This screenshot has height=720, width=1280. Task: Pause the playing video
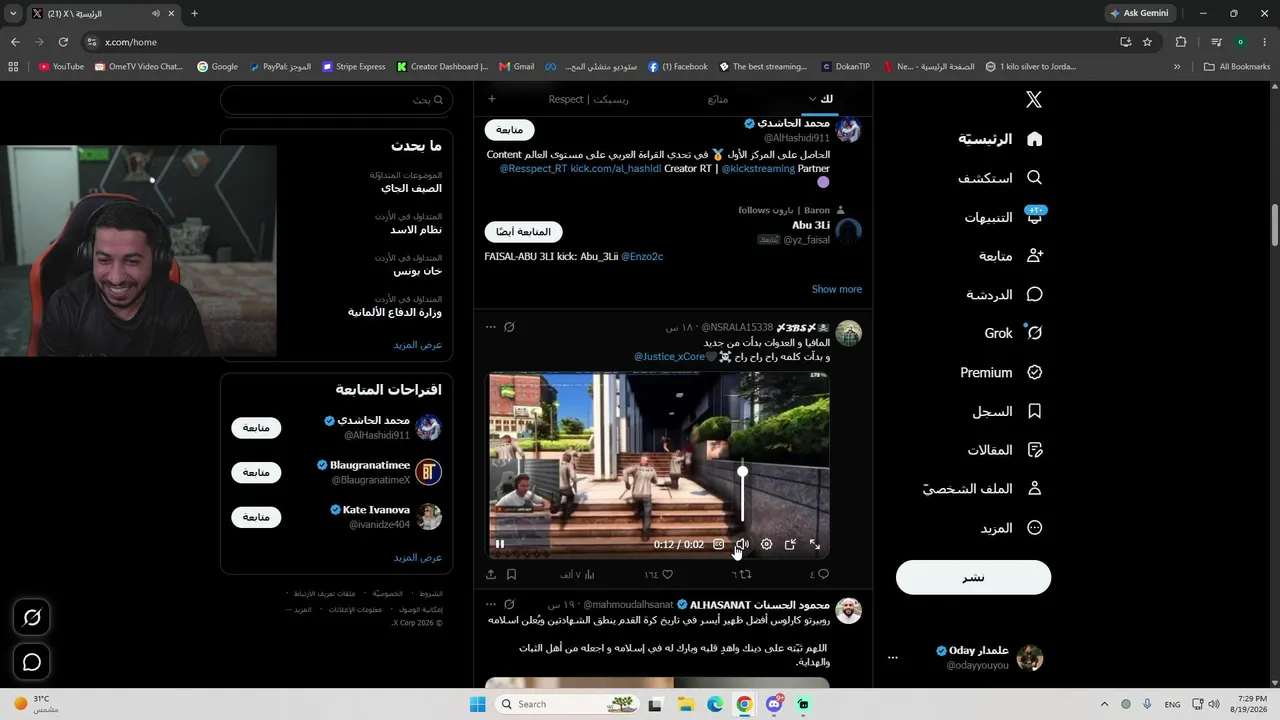(500, 544)
